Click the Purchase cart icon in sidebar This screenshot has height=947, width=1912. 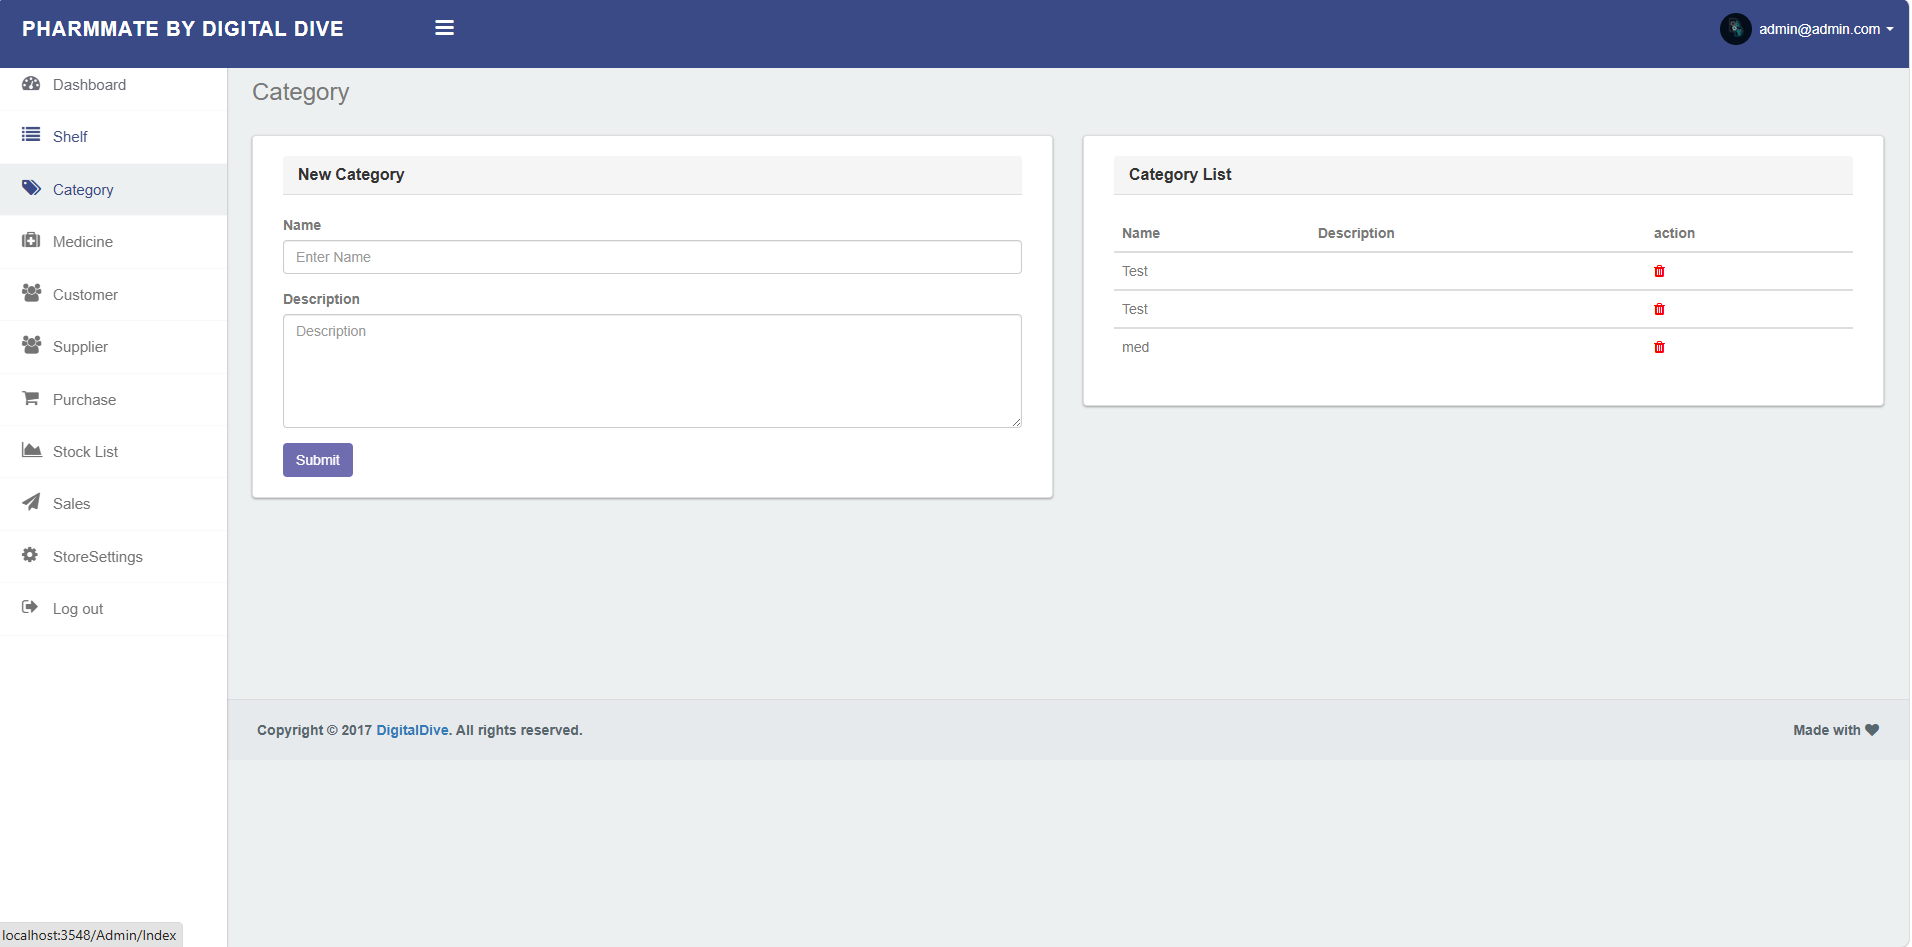31,398
